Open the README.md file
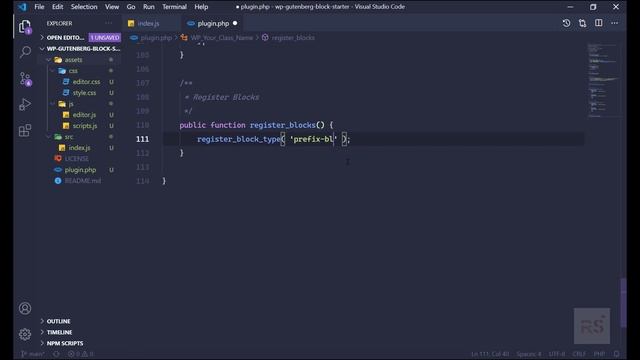640x360 pixels. [x=82, y=181]
